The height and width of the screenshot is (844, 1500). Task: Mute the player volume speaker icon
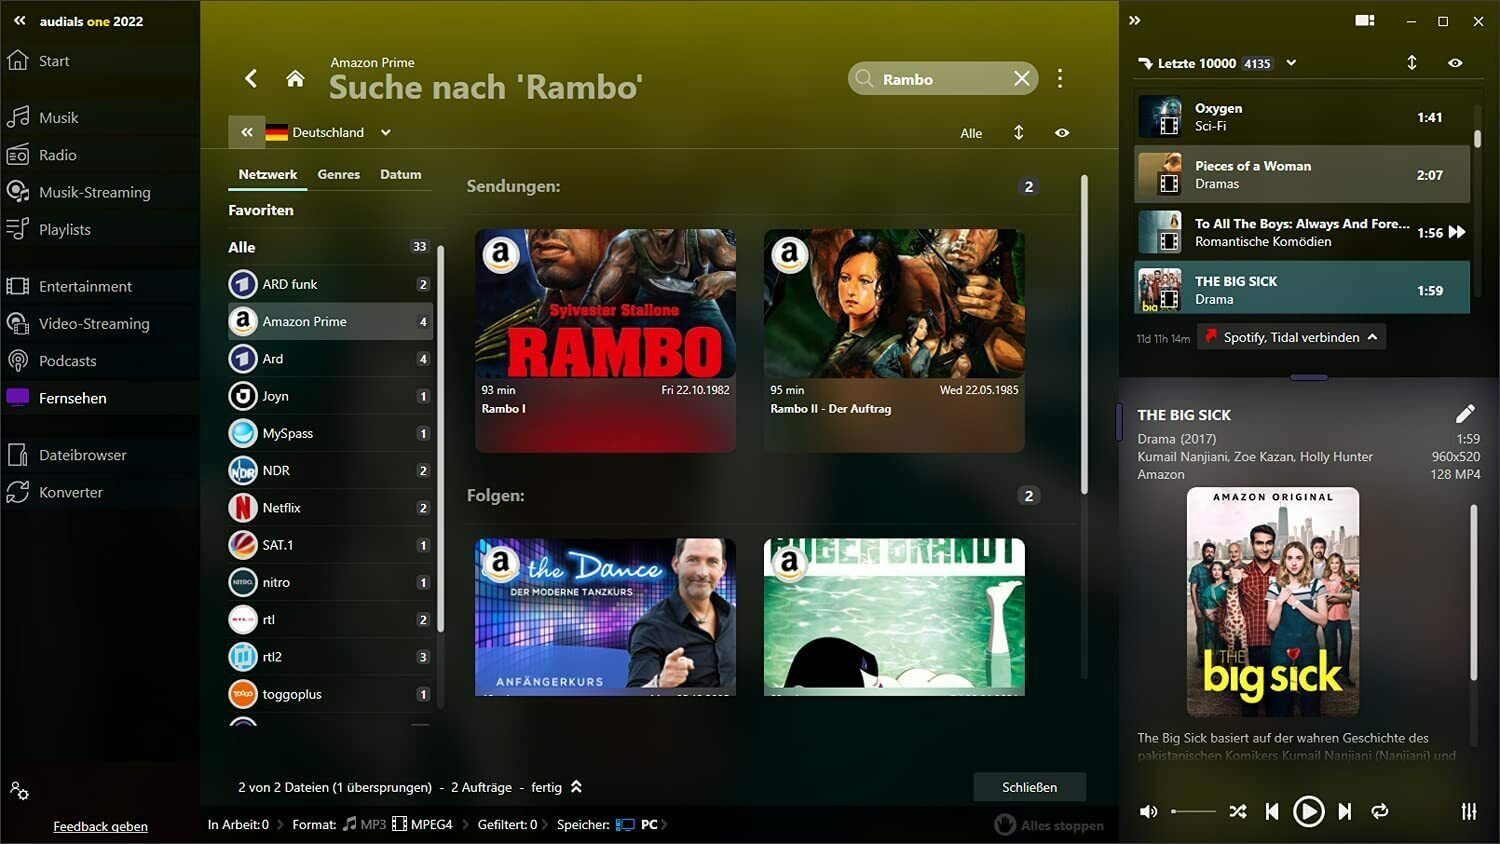click(x=1148, y=812)
